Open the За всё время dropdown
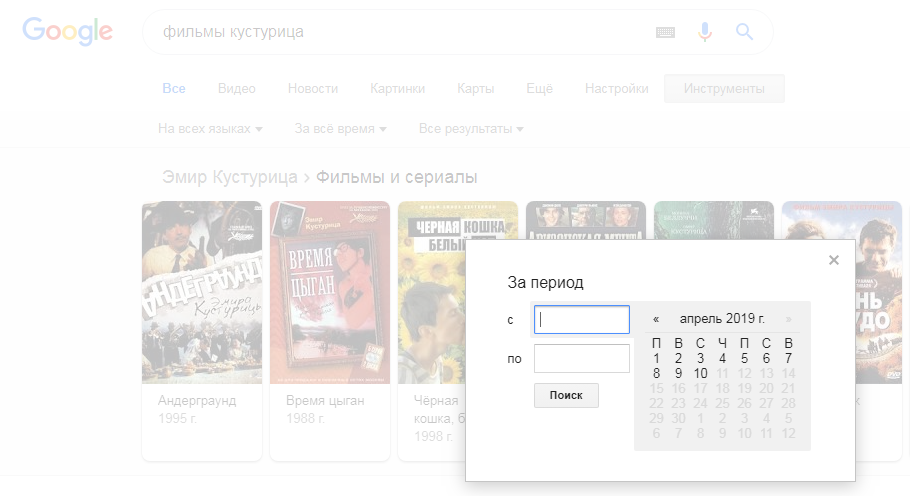 coord(340,129)
